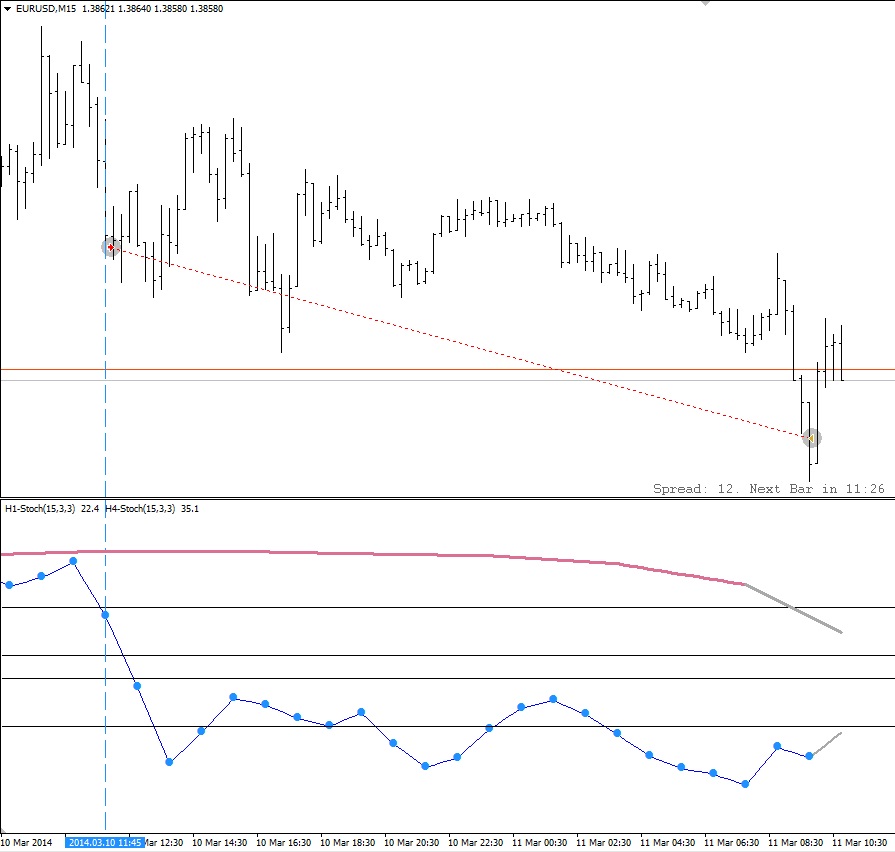Viewport: 895px width, 852px height.
Task: Click the 11 Mar 04:30 time label
Action: point(667,842)
